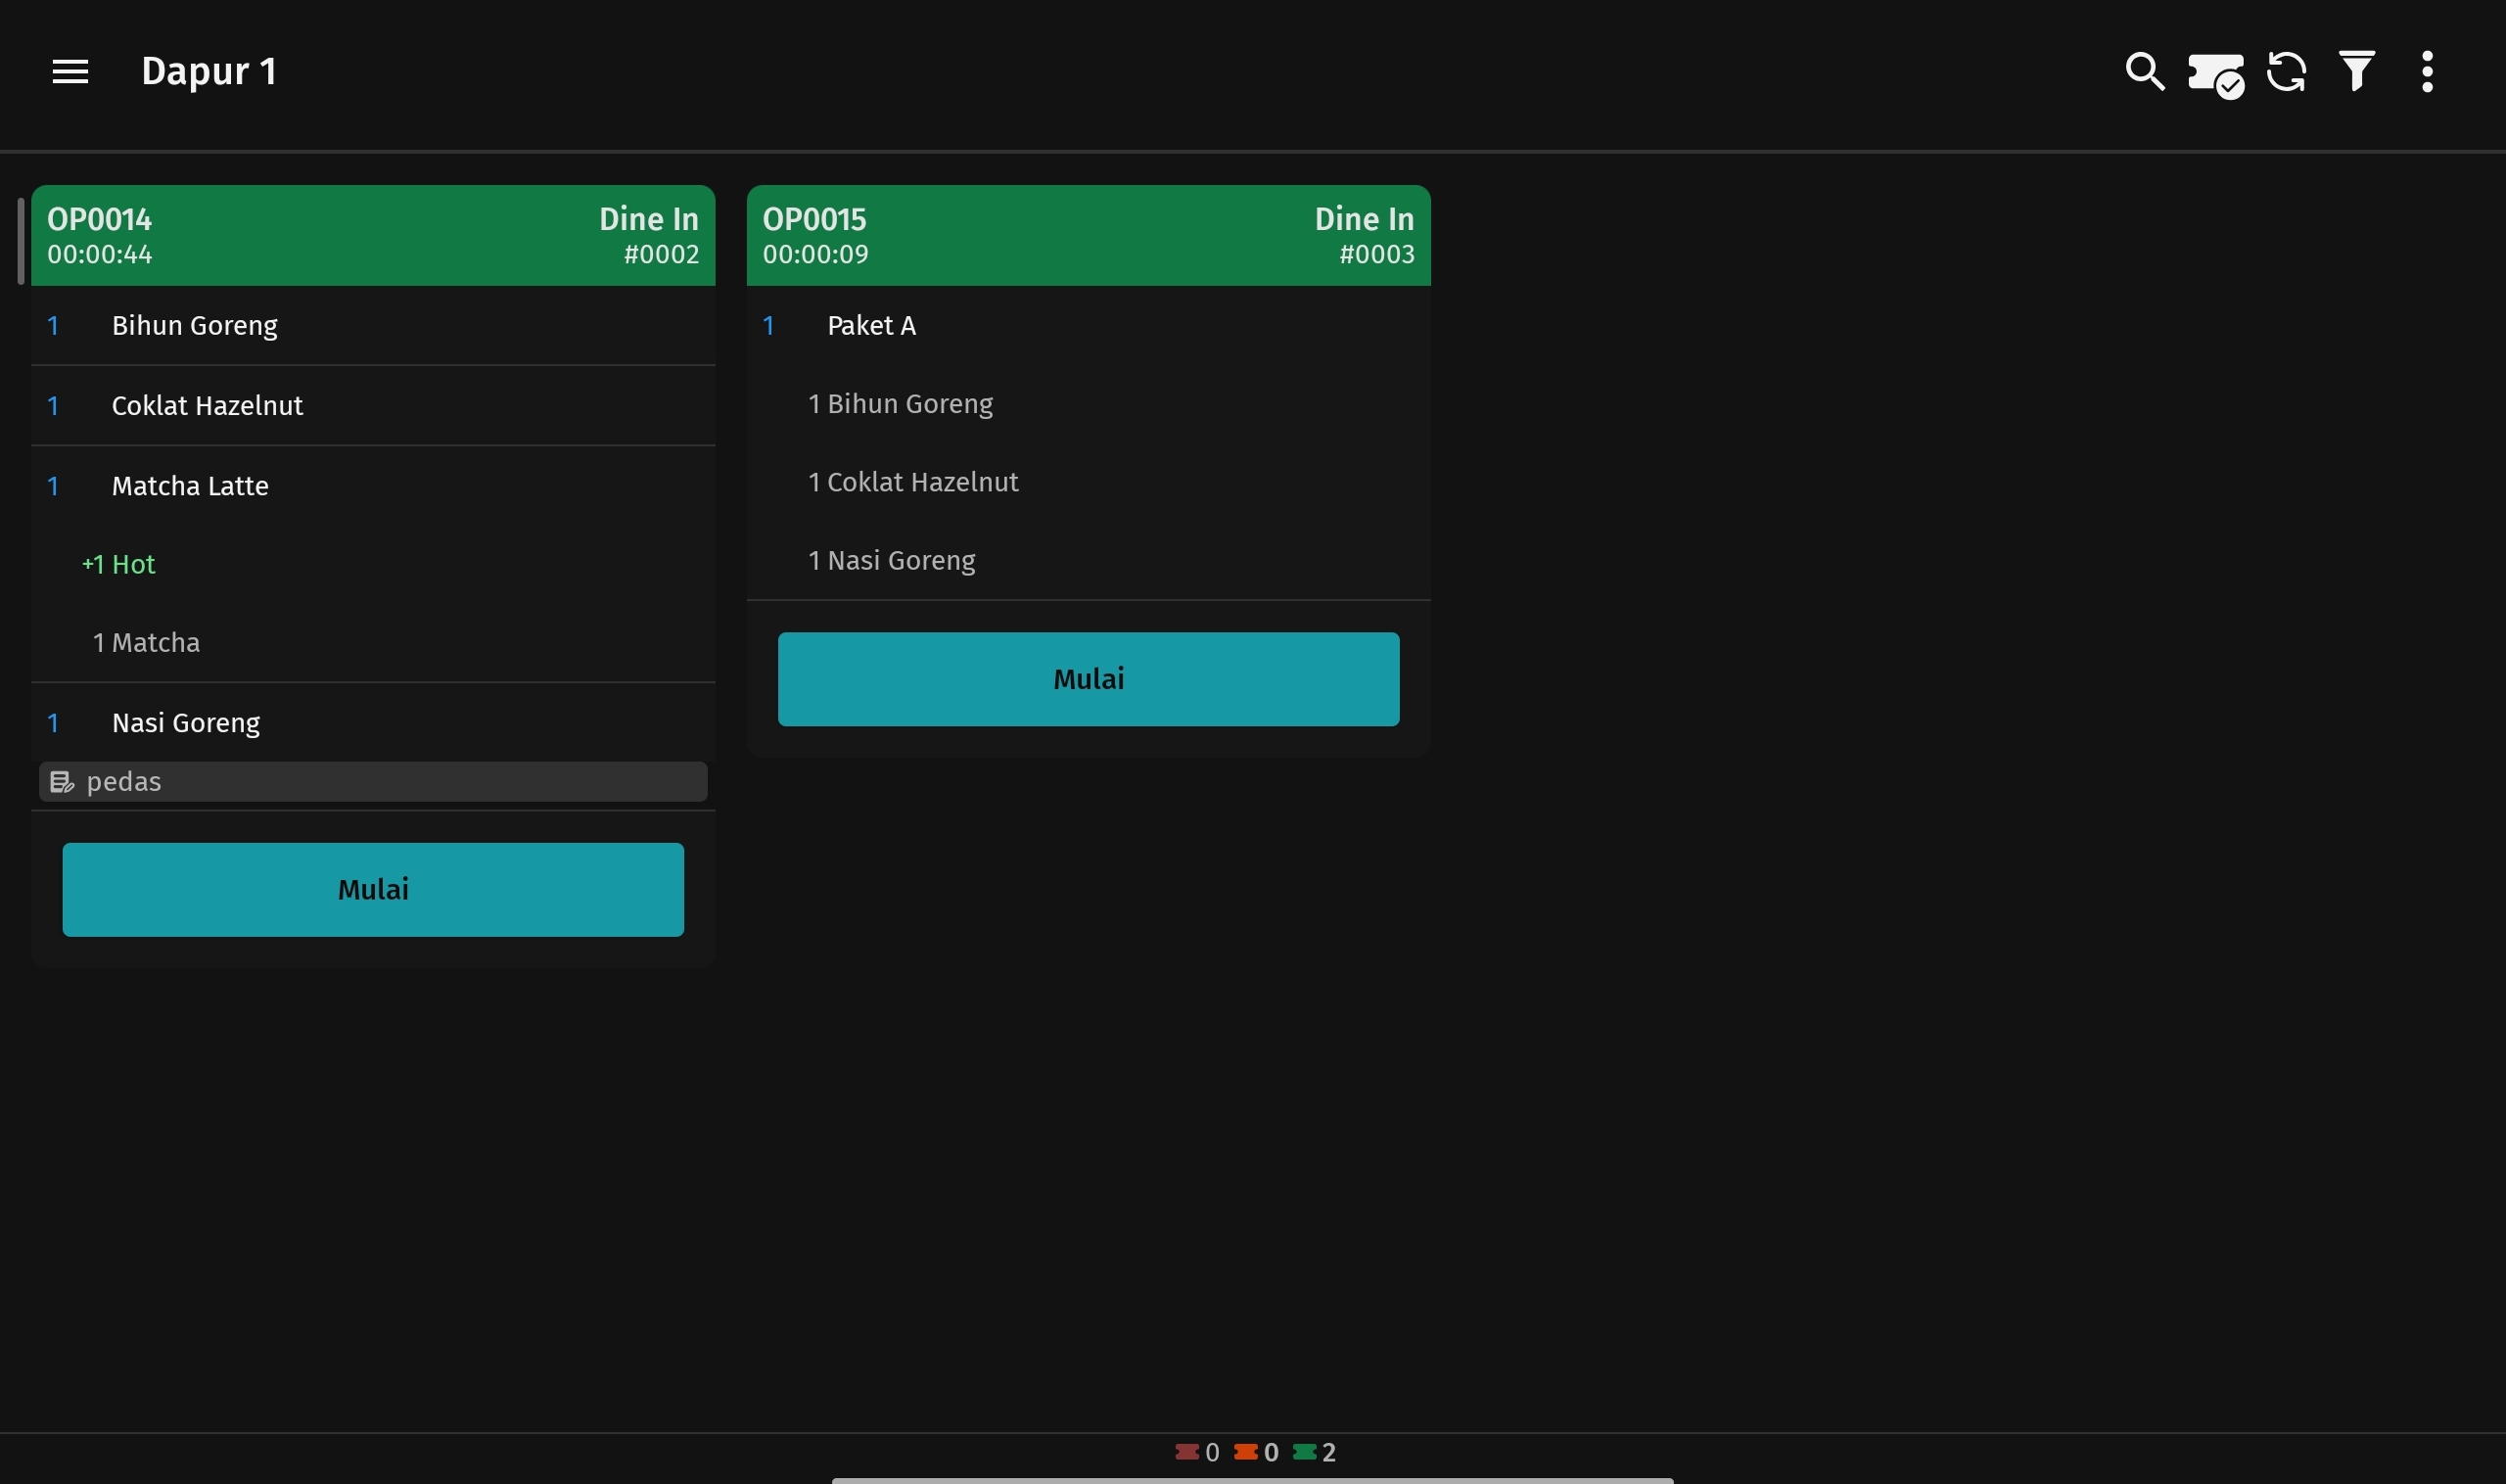The image size is (2506, 1484).
Task: Tap the Paket A item row
Action: [x=1088, y=326]
